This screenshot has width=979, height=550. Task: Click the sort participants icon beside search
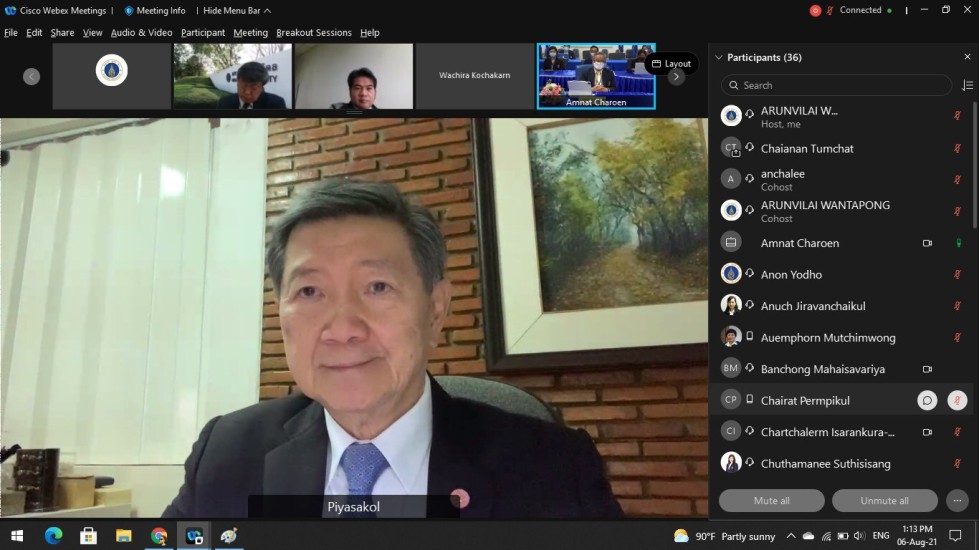click(967, 86)
